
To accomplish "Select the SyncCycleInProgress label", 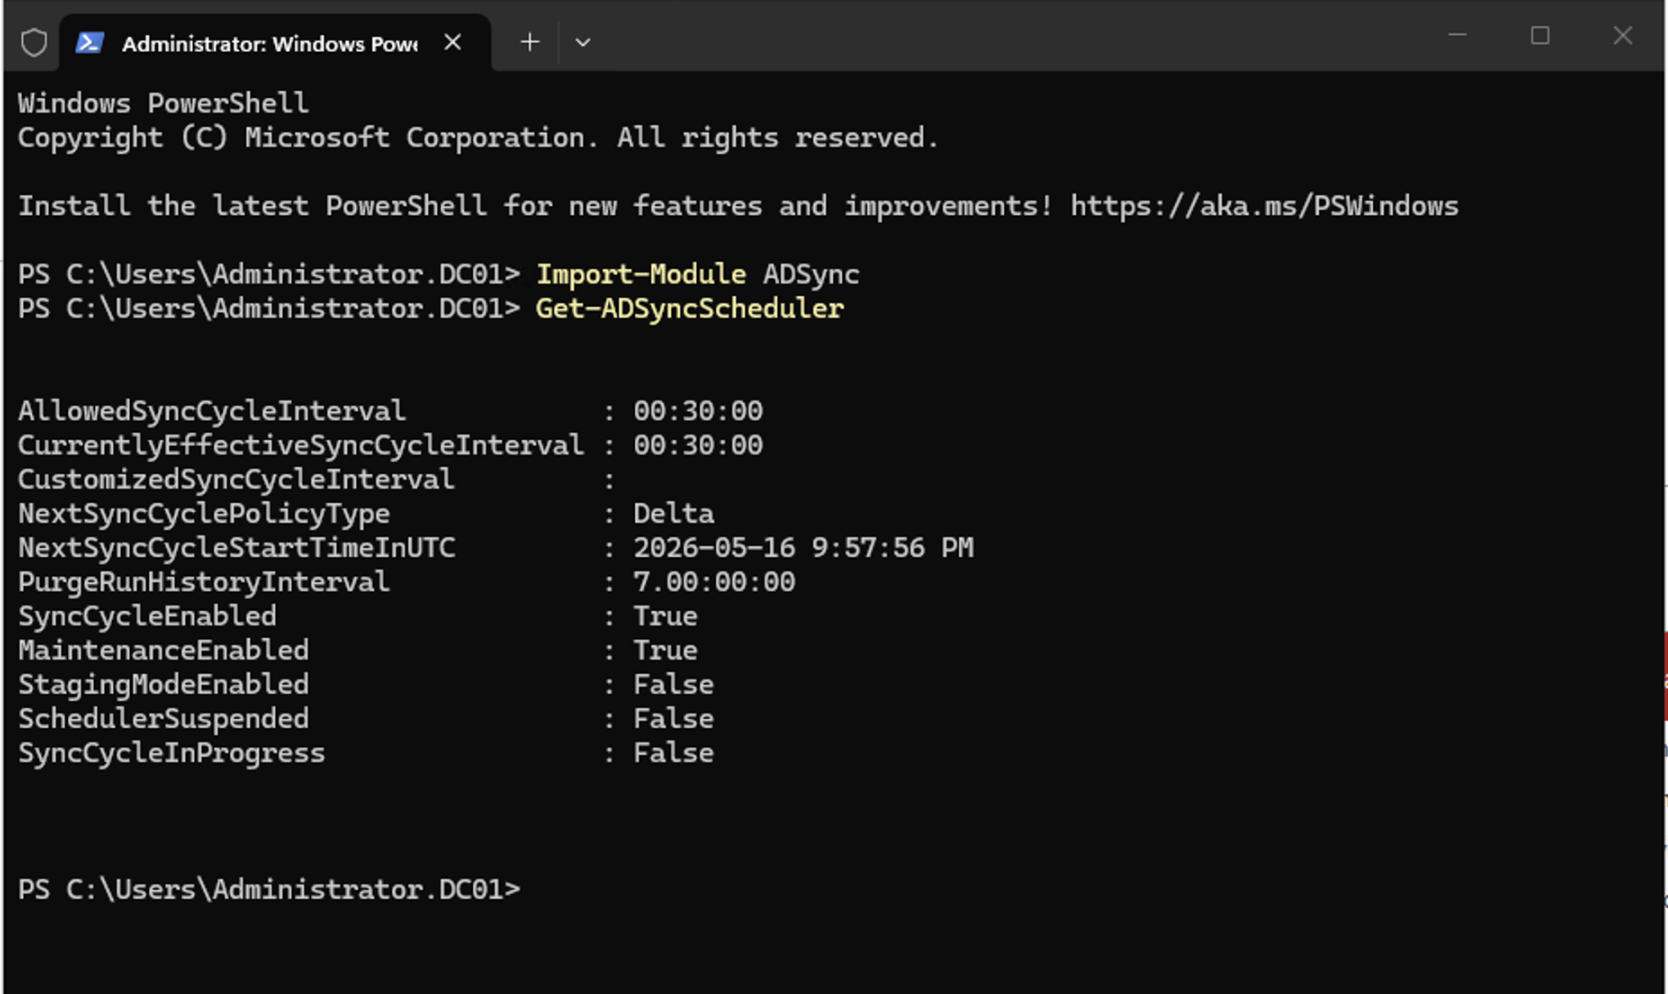I will (x=172, y=753).
